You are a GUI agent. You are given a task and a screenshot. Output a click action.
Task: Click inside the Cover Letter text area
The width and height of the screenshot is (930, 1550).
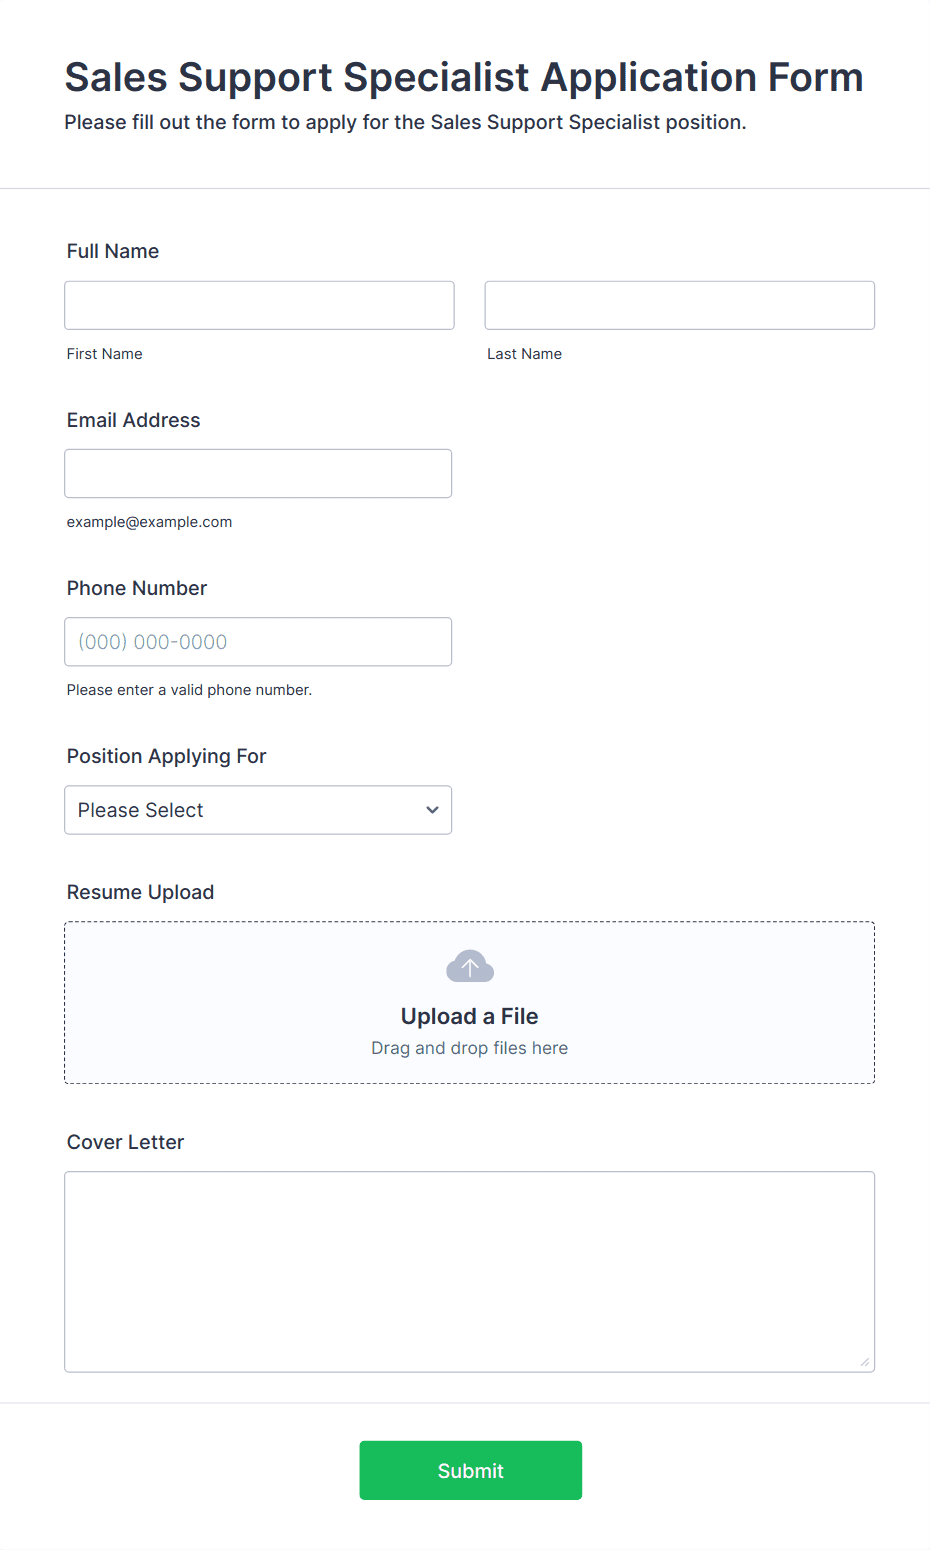pos(470,1272)
